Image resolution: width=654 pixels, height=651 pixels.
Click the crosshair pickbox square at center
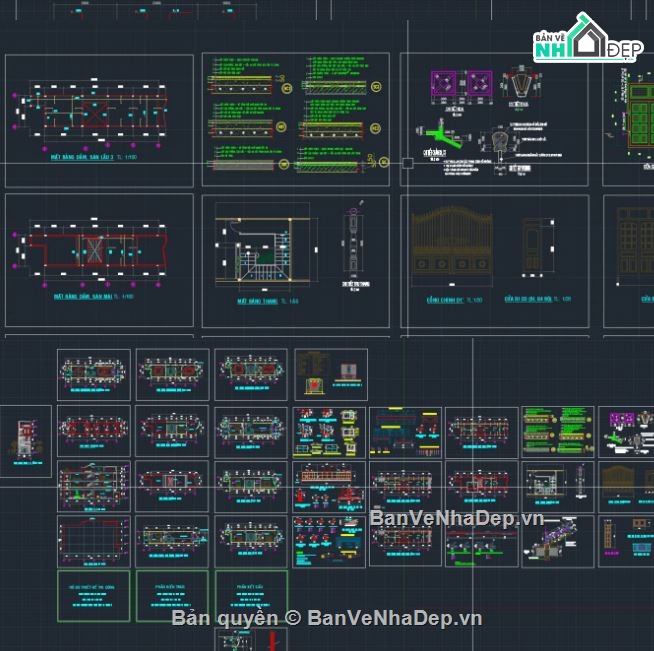pyautogui.click(x=407, y=164)
